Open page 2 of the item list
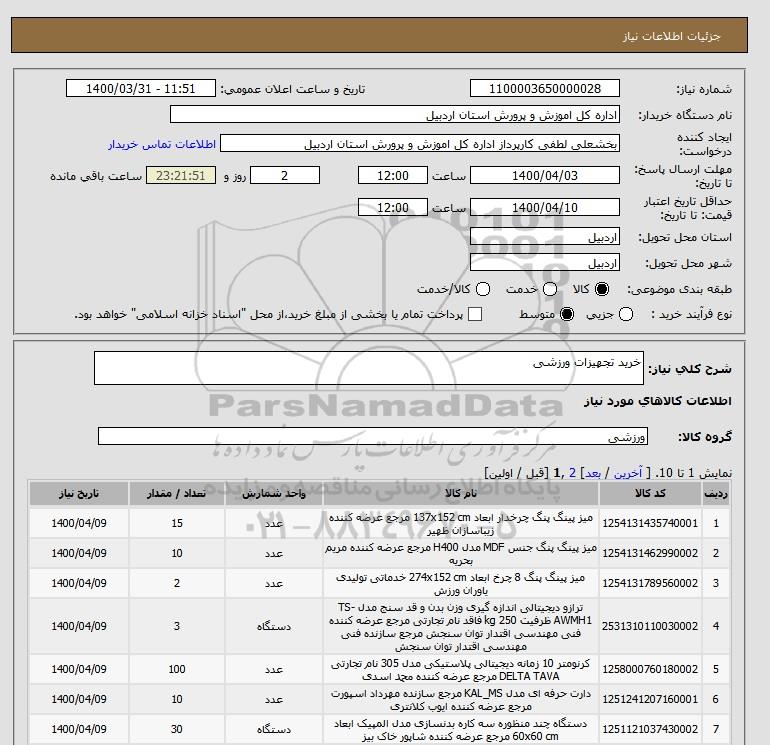This screenshot has height=745, width=770. (572, 473)
